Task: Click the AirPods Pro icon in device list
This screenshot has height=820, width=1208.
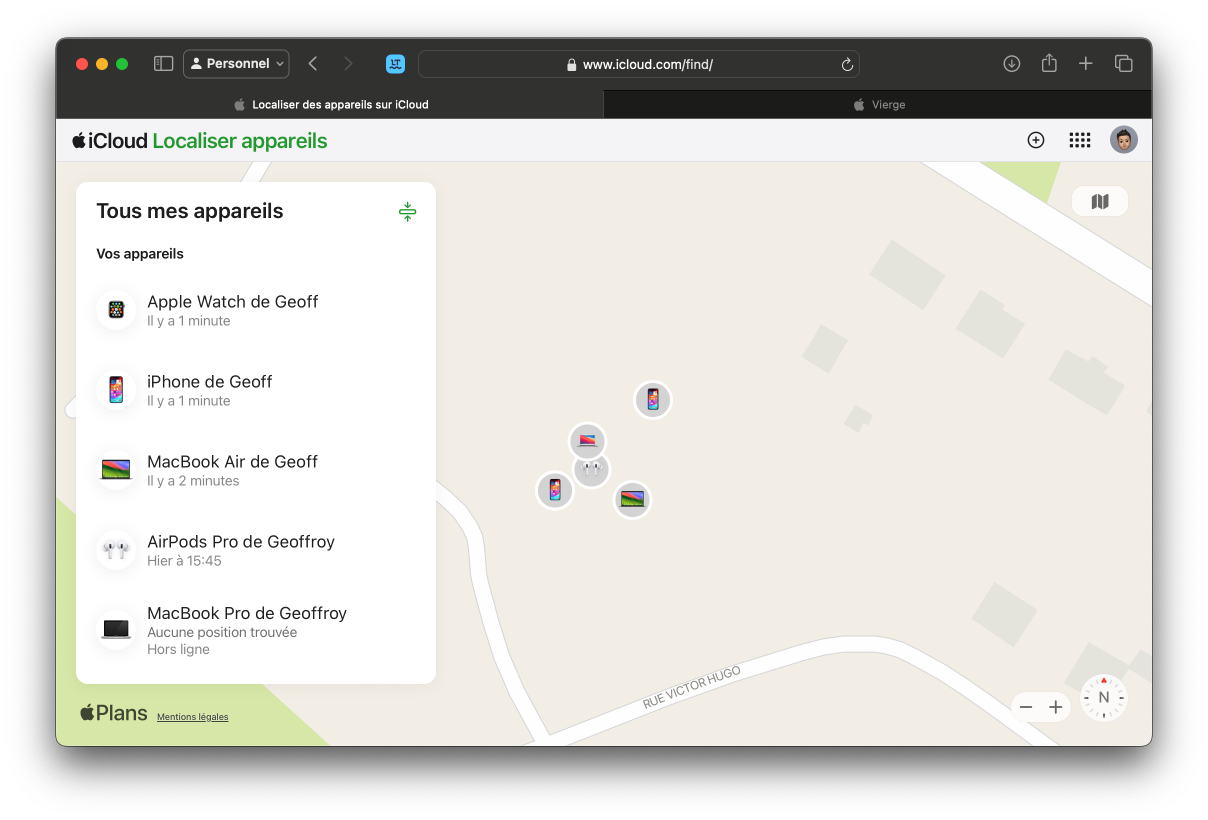Action: 116,550
